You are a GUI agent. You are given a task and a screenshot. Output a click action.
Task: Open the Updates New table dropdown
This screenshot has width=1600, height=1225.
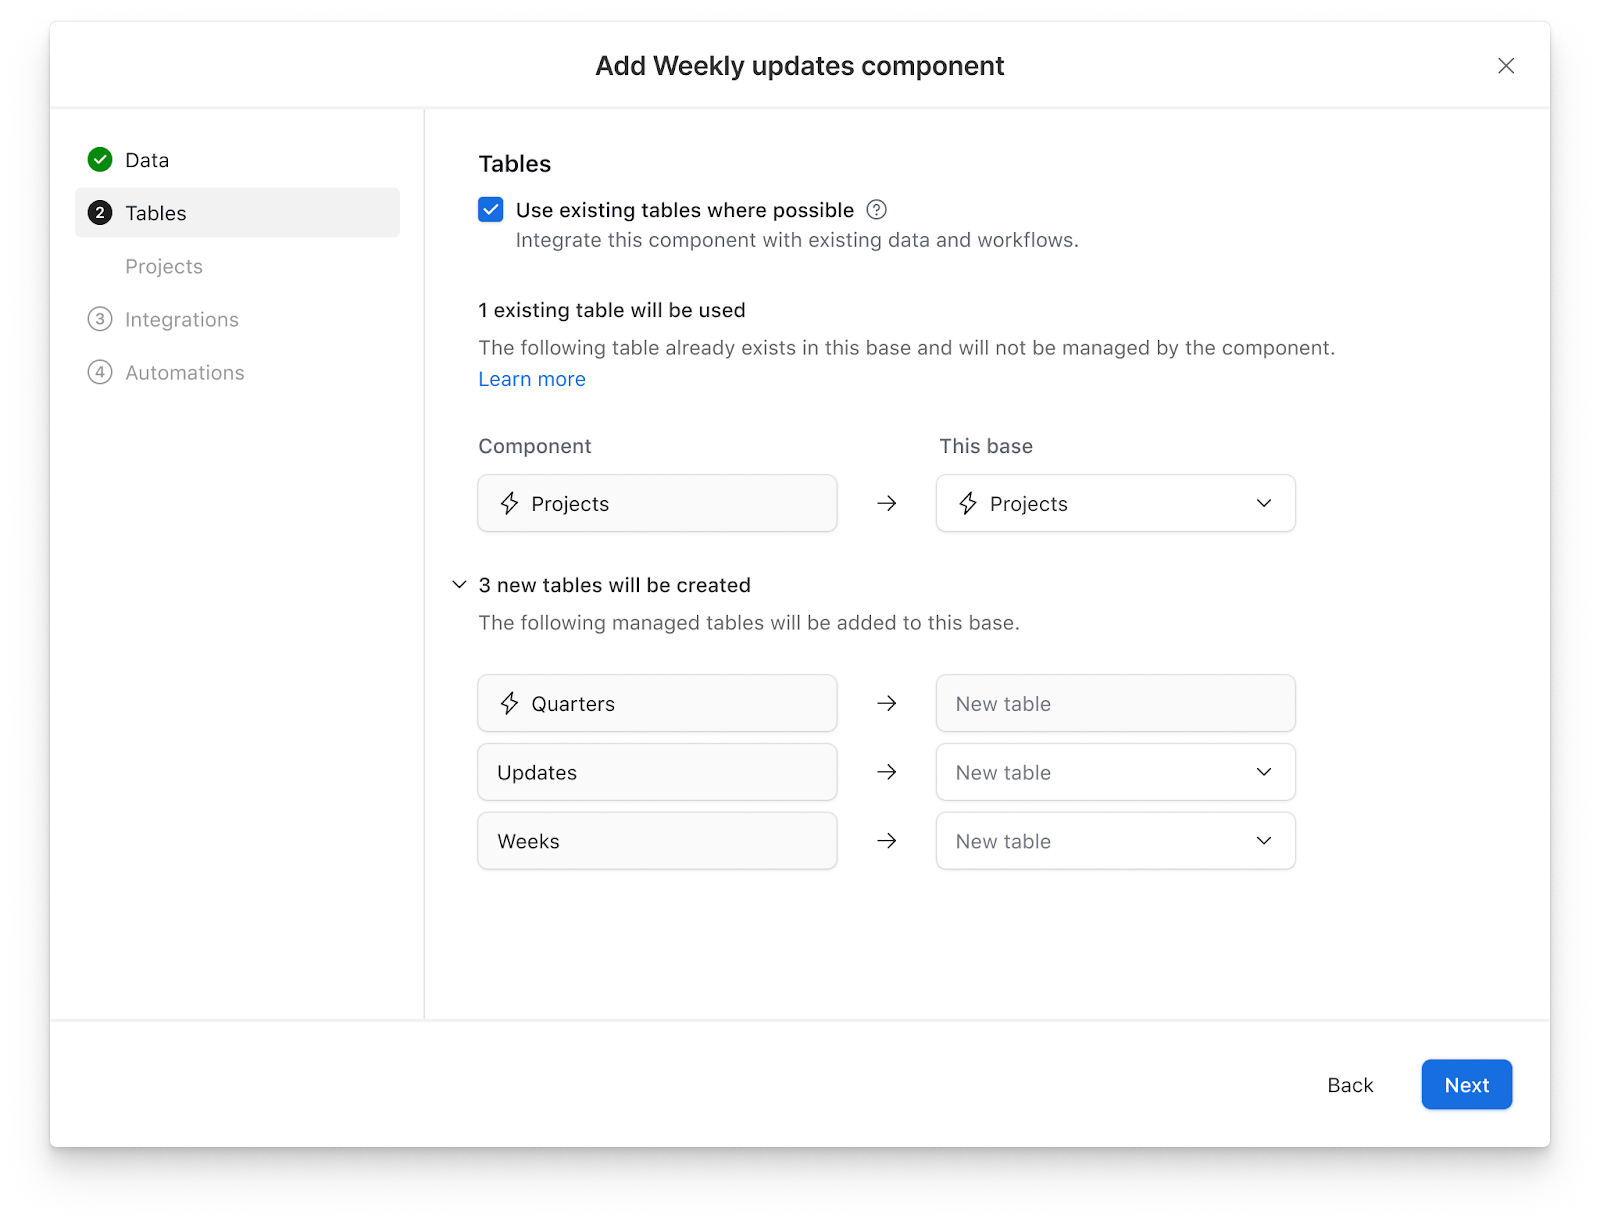click(x=1115, y=772)
